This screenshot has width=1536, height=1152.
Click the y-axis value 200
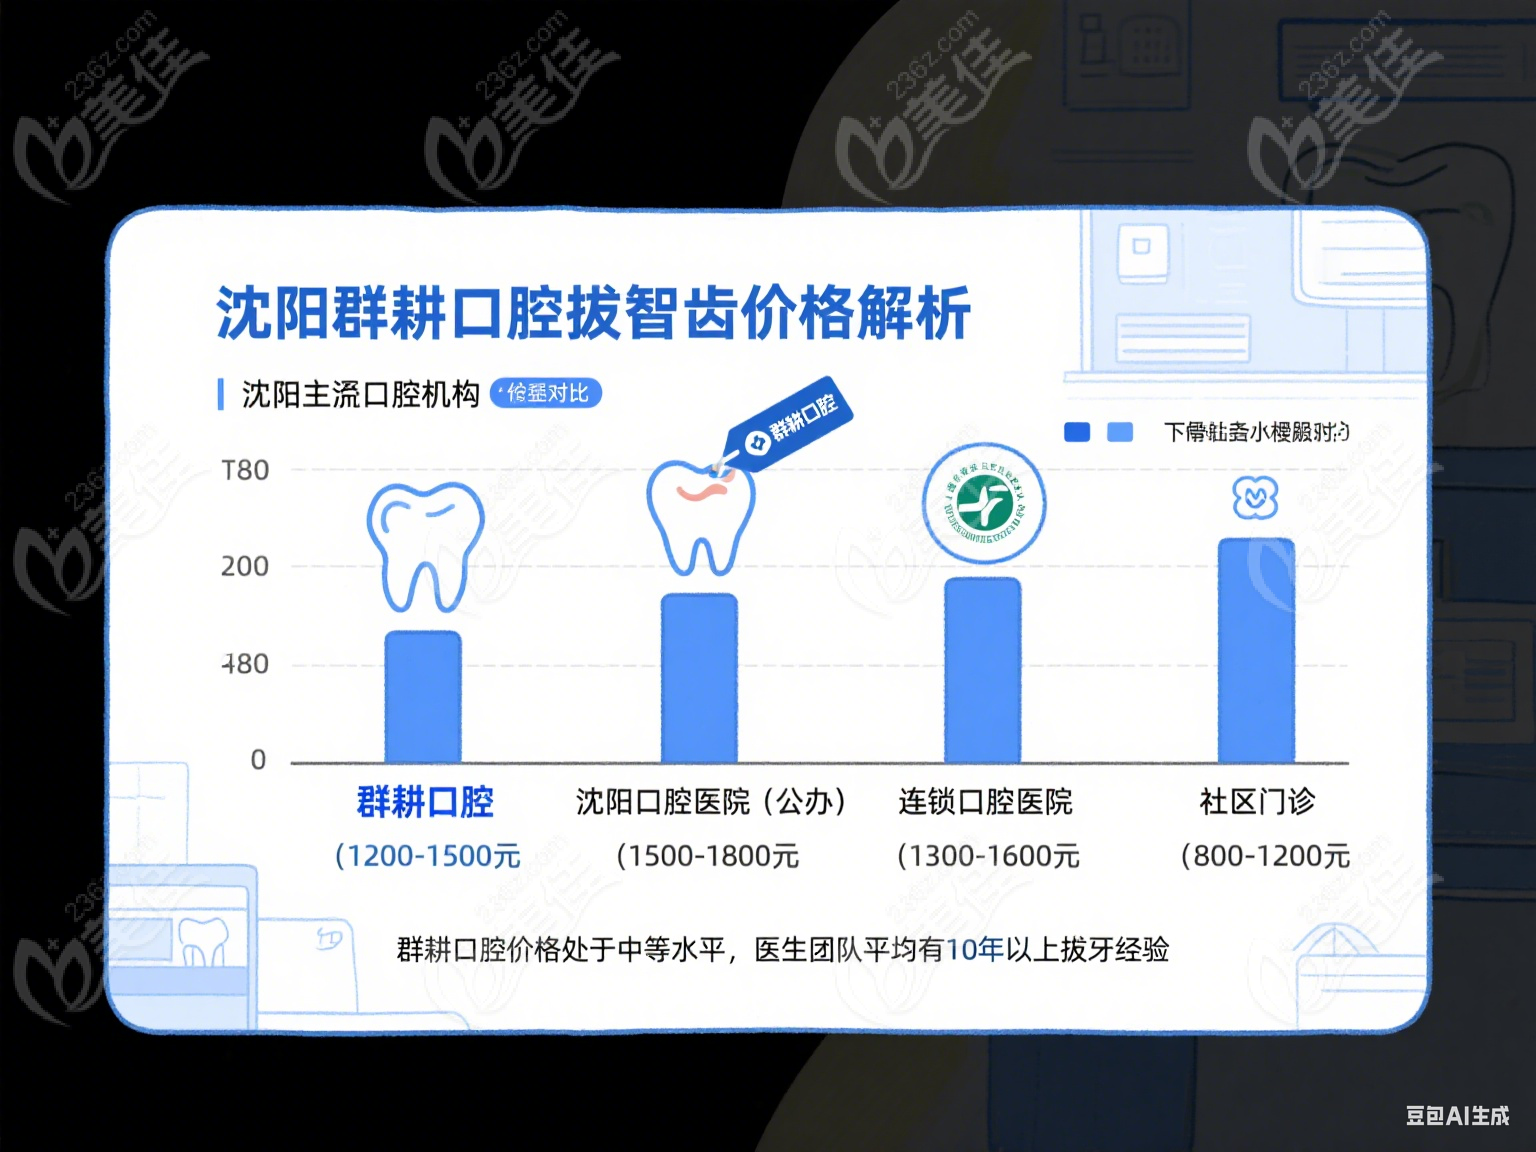pyautogui.click(x=245, y=567)
